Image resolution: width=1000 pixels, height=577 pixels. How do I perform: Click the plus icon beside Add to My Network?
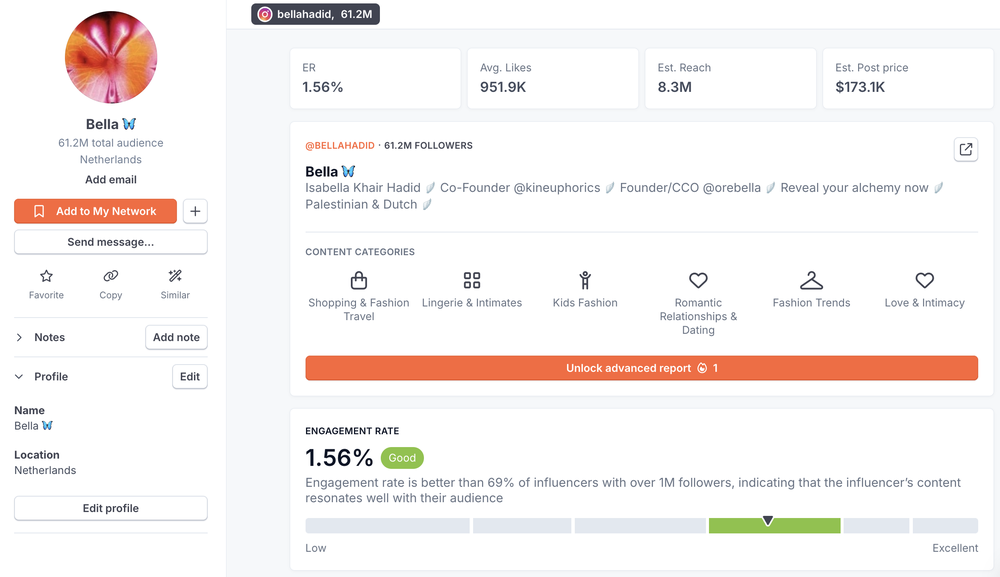pyautogui.click(x=195, y=211)
